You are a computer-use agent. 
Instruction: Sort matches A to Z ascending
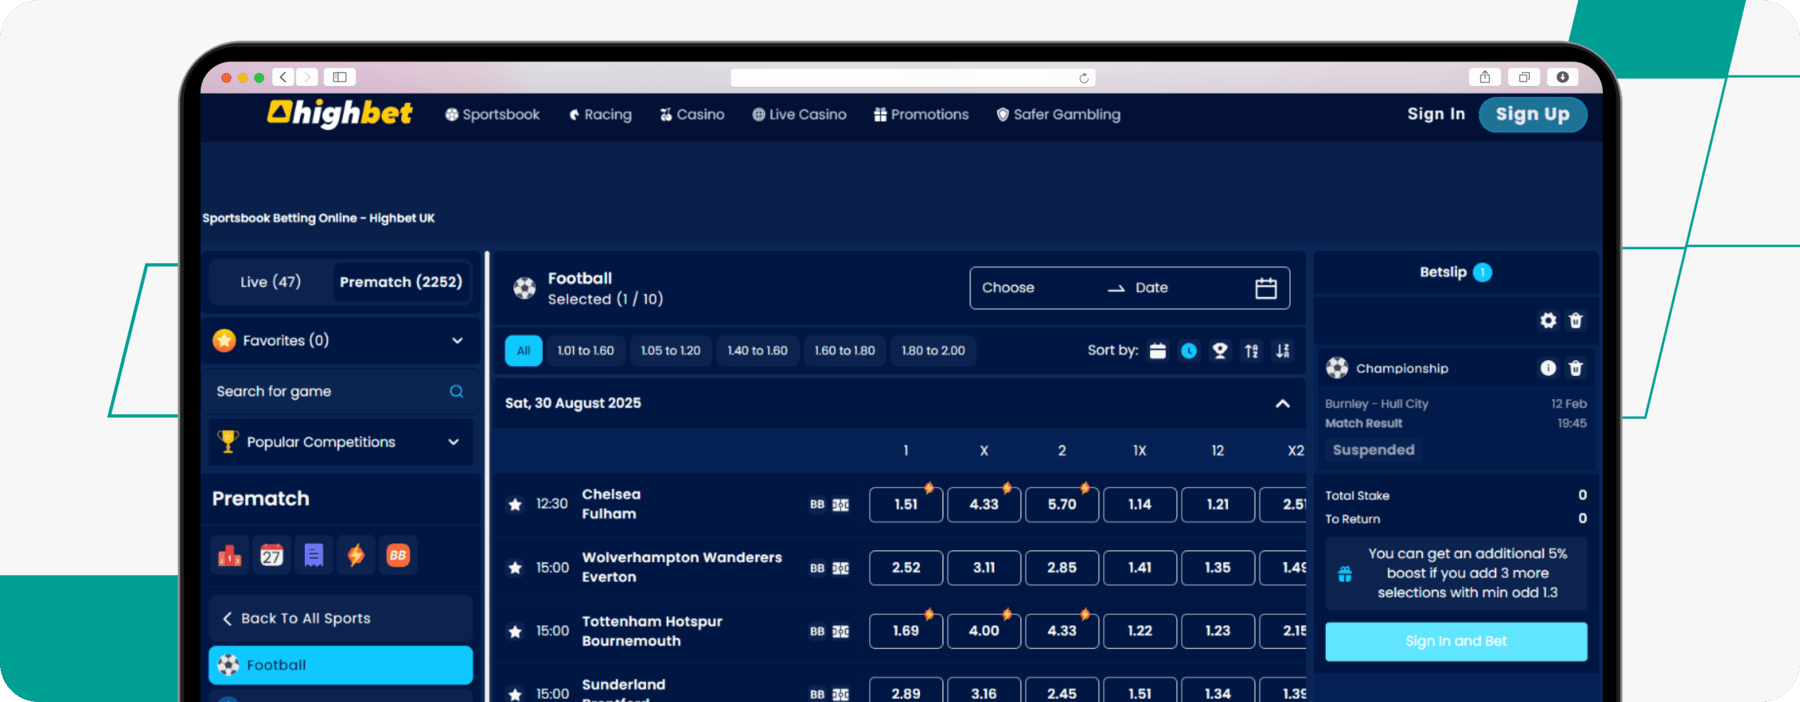1251,351
